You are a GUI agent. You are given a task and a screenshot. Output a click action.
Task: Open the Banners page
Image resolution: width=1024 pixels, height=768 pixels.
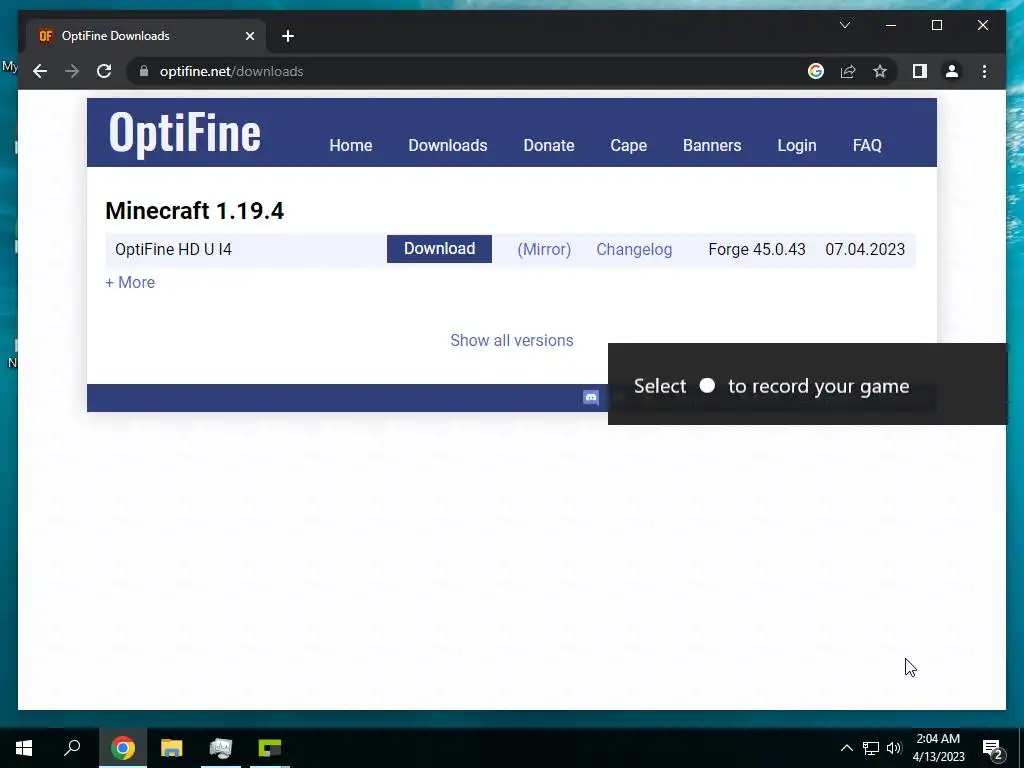point(712,145)
